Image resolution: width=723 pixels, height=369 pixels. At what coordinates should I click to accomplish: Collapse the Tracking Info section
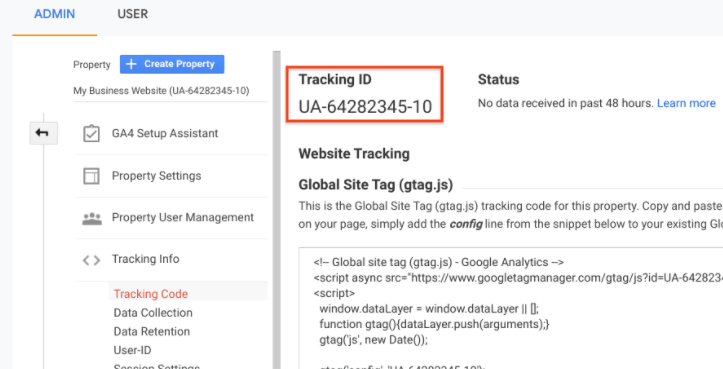tap(145, 259)
